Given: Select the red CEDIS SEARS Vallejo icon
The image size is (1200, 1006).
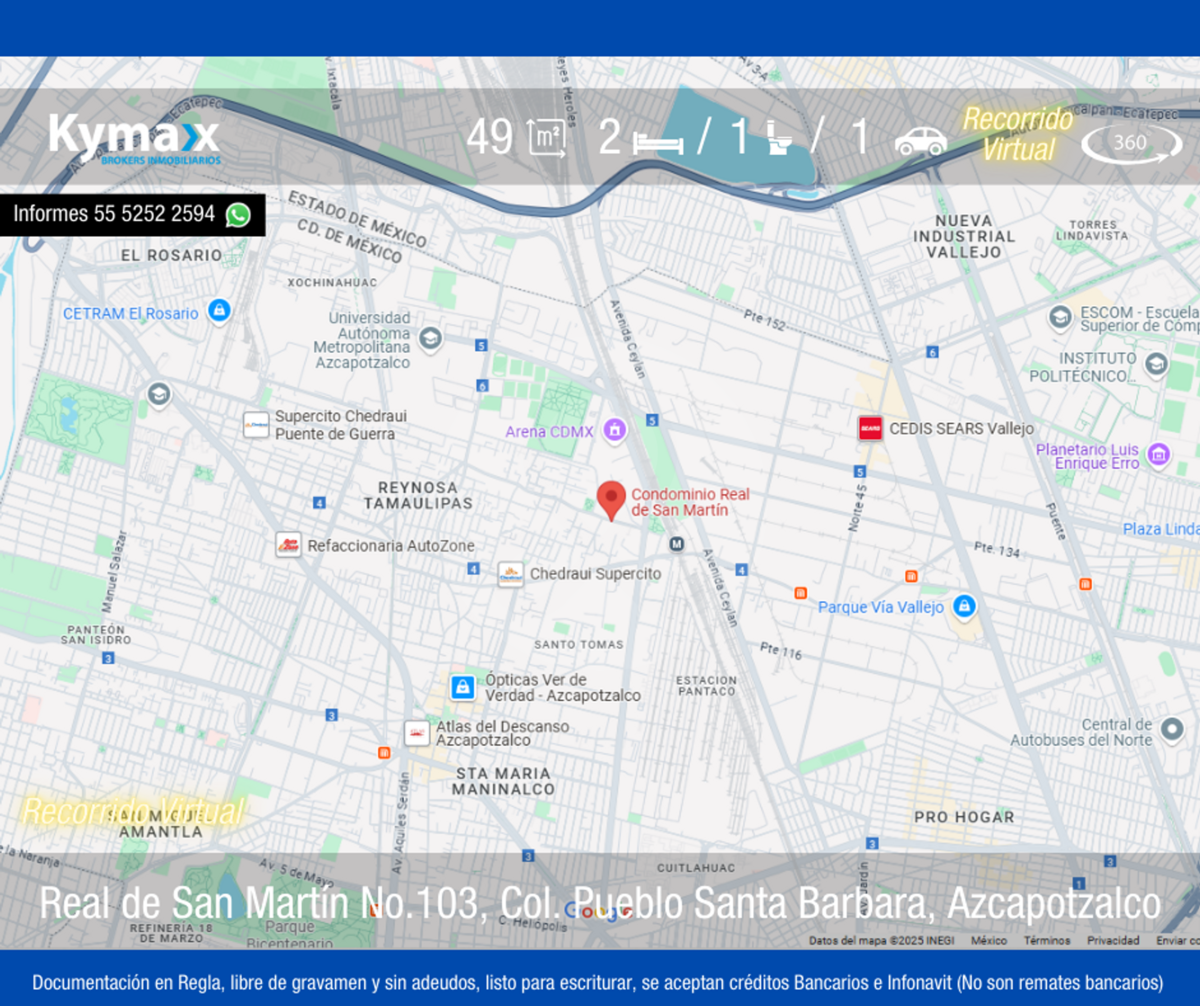Looking at the screenshot, I should point(871,429).
